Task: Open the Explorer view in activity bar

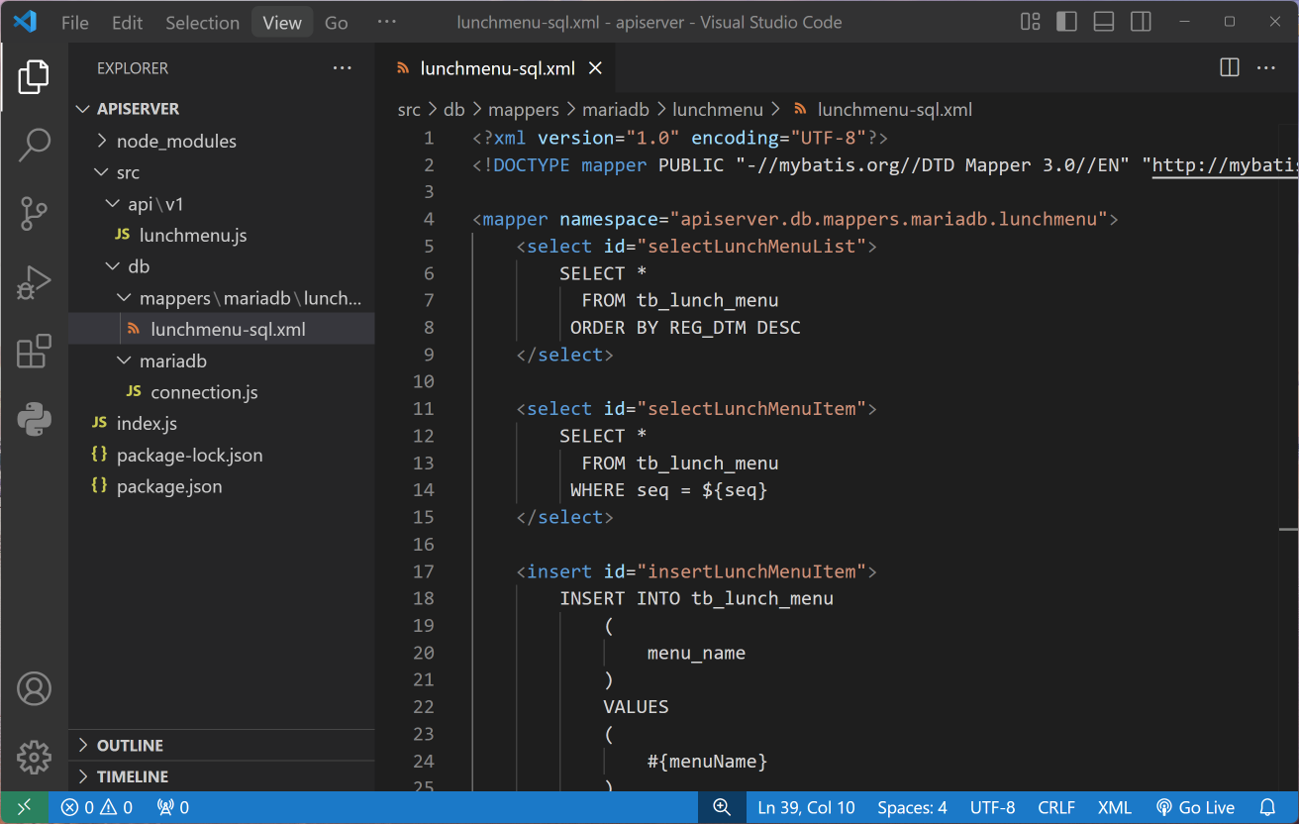Action: point(34,77)
